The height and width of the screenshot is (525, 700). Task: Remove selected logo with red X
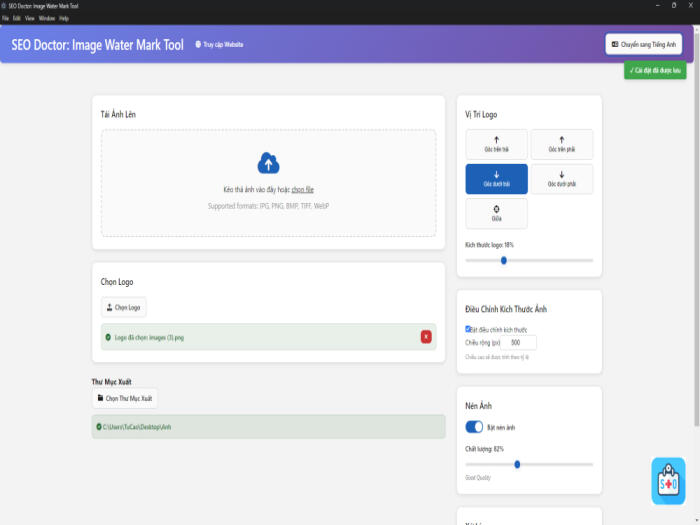[426, 337]
